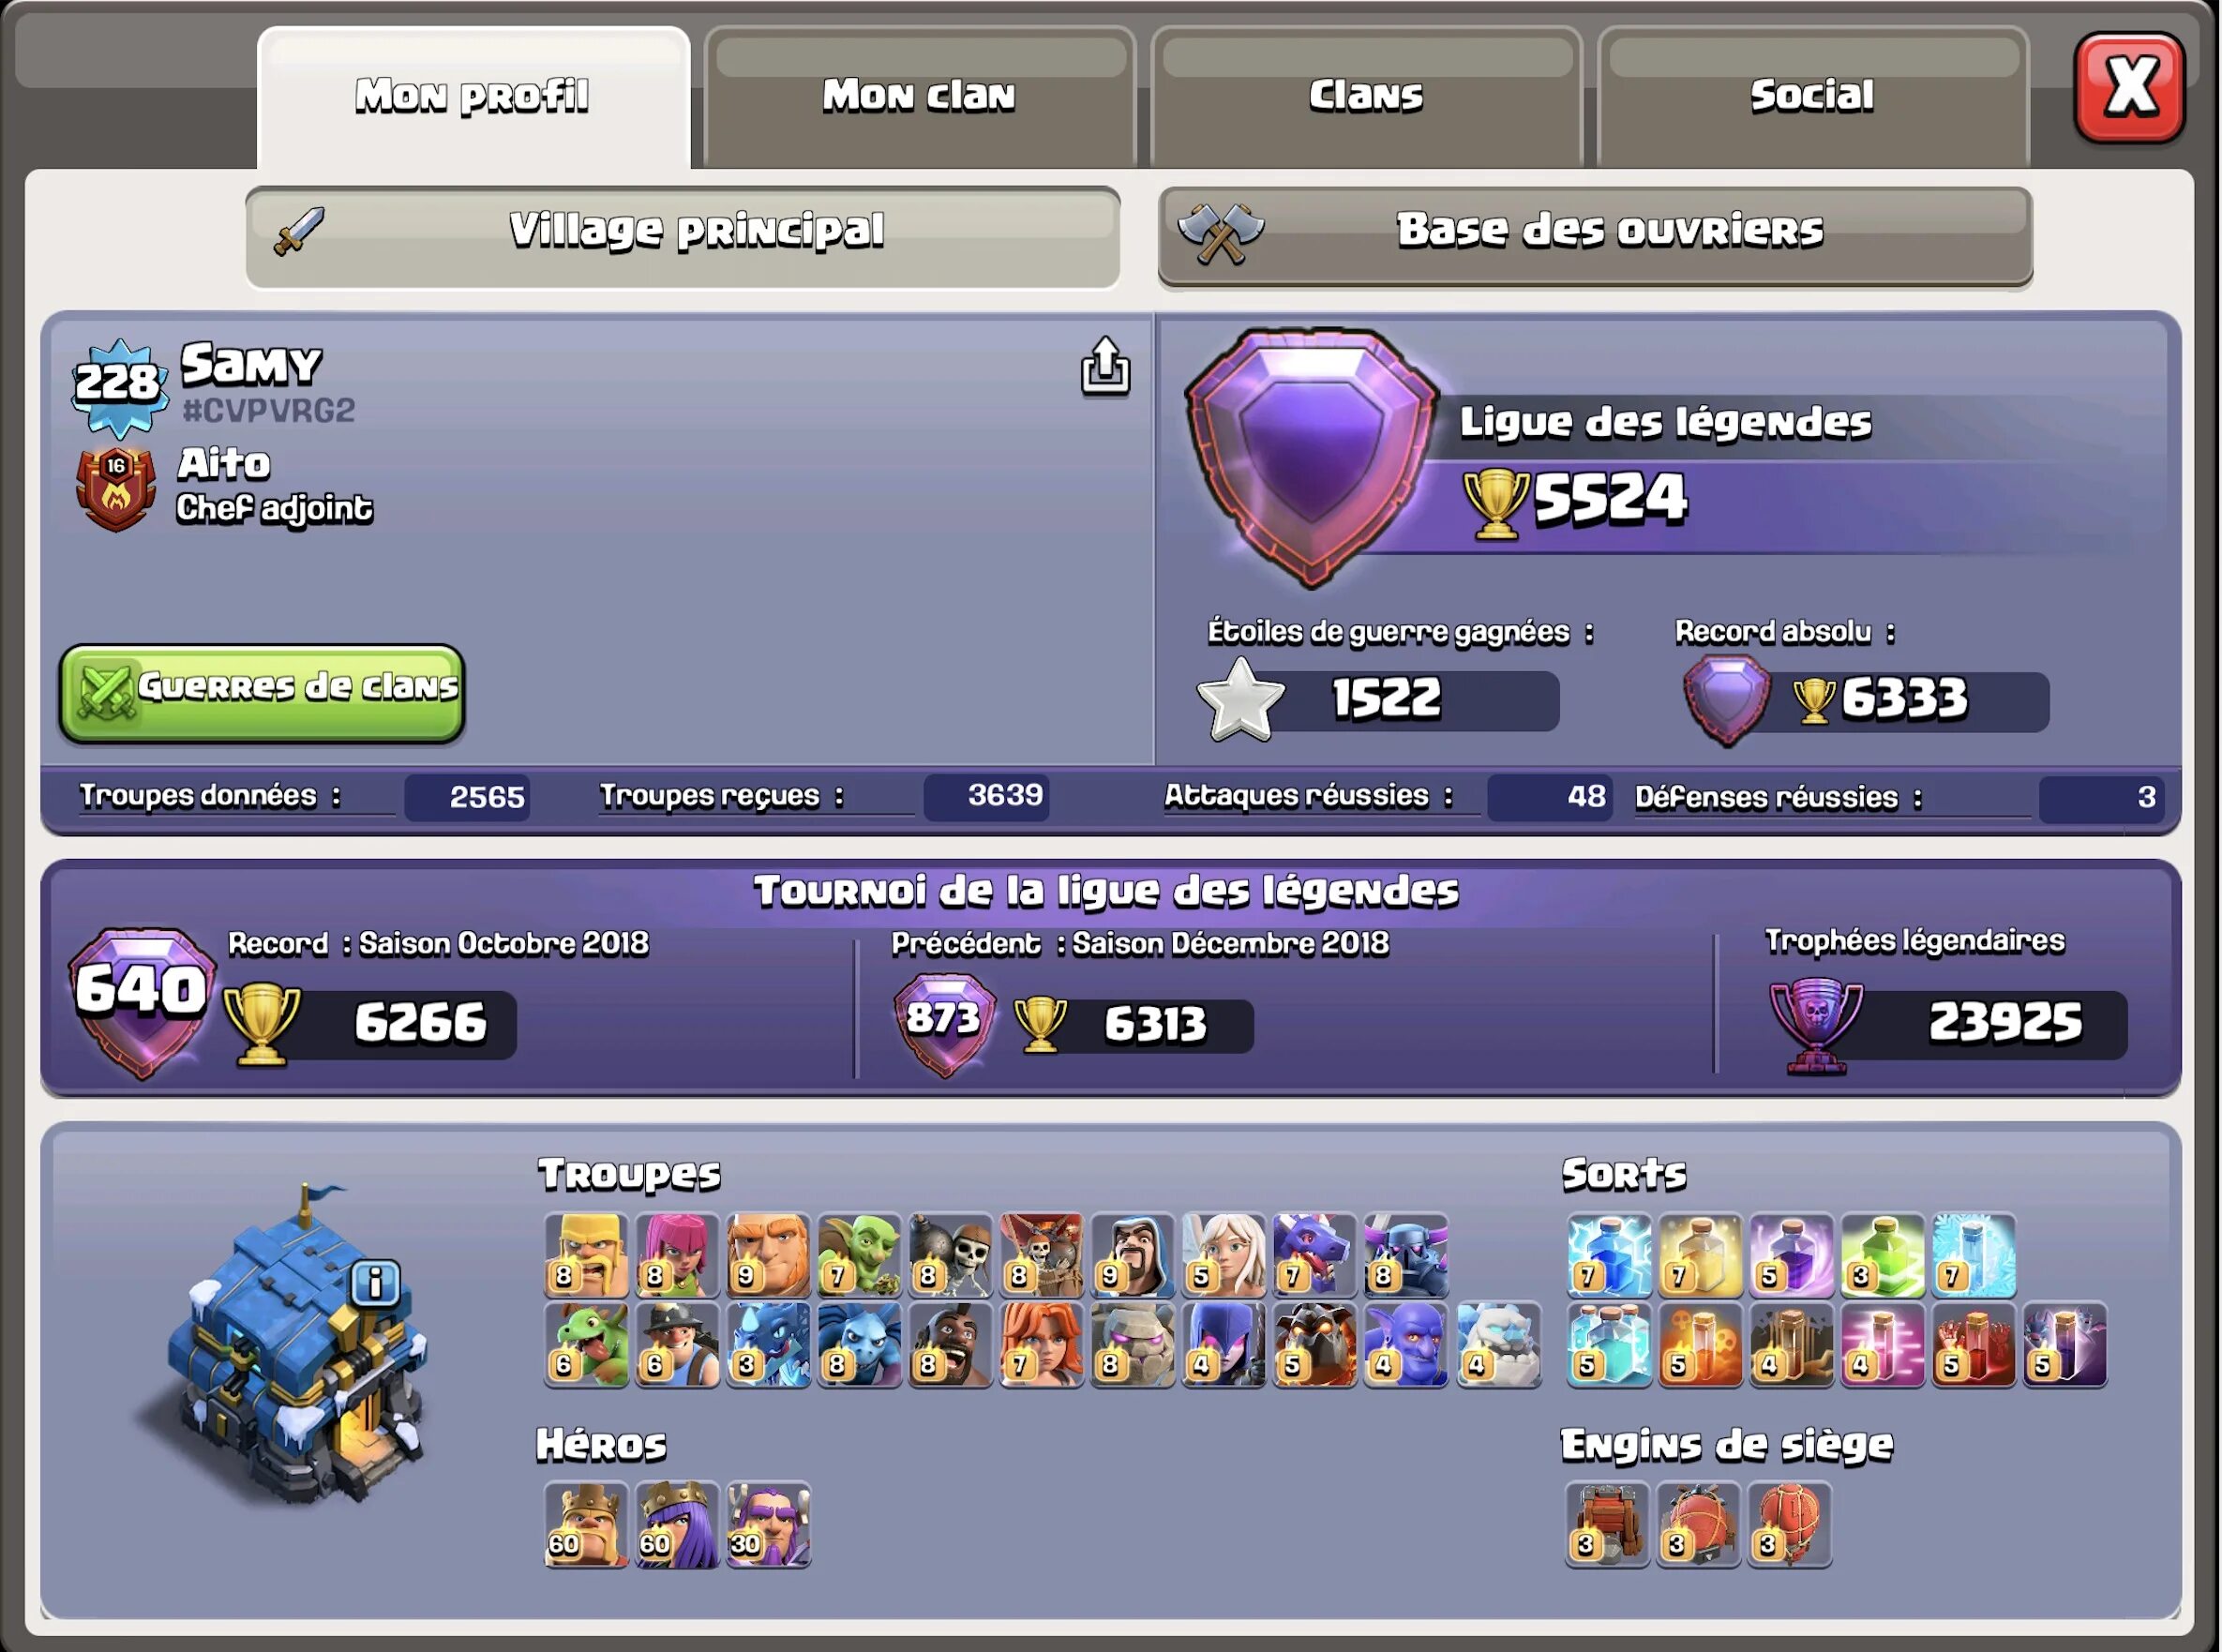Image resolution: width=2222 pixels, height=1652 pixels.
Task: Switch to Village principal view
Action: pos(683,237)
